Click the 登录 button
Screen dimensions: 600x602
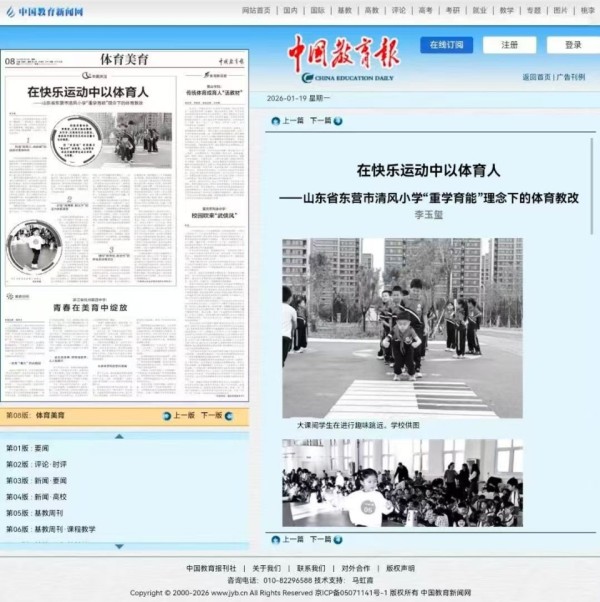pos(574,45)
